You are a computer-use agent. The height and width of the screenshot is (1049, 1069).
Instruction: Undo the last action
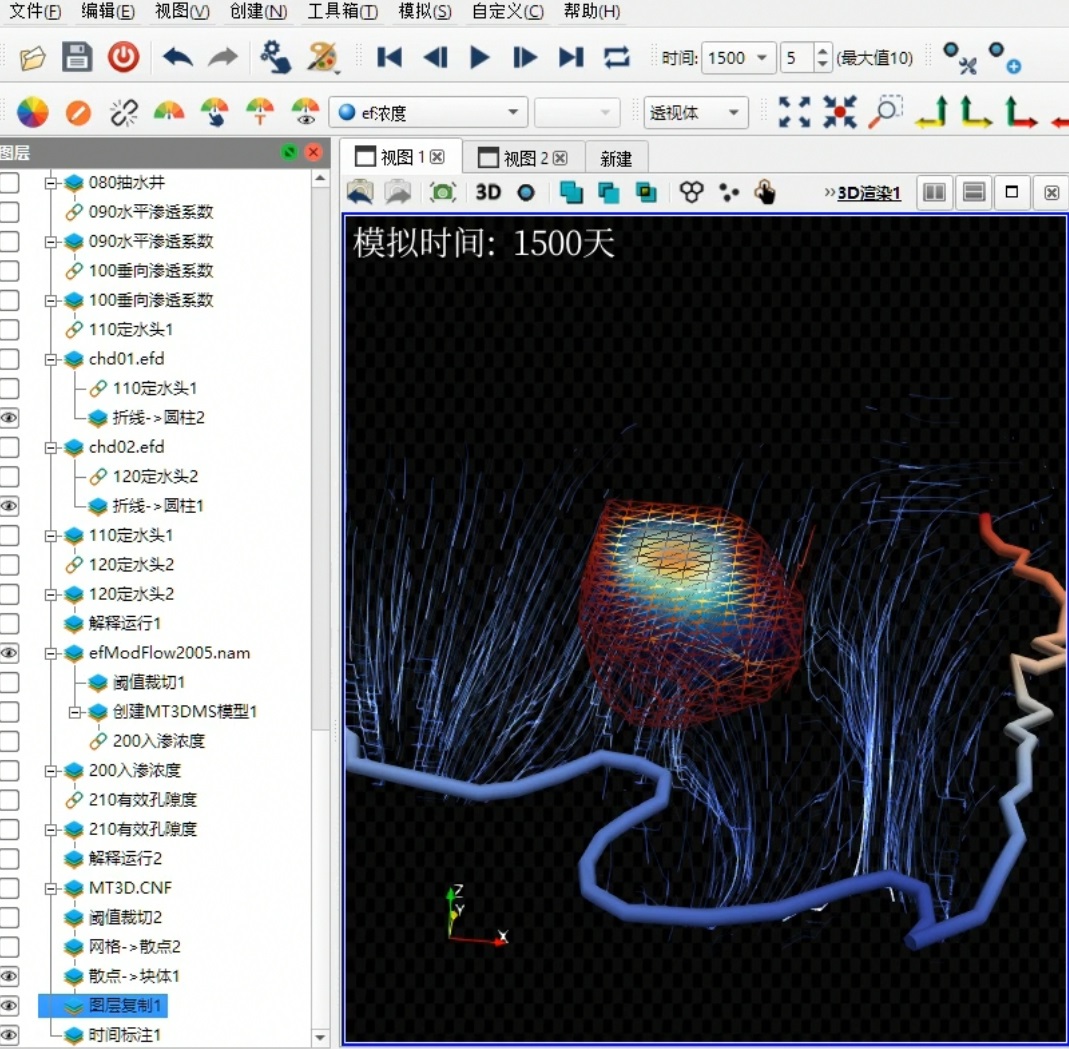point(178,58)
